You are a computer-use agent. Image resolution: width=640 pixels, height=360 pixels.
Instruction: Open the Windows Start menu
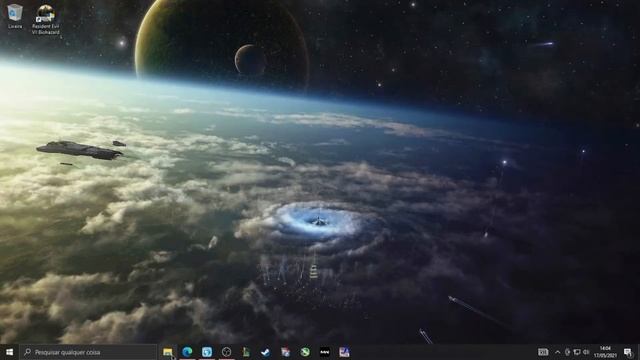[9, 352]
